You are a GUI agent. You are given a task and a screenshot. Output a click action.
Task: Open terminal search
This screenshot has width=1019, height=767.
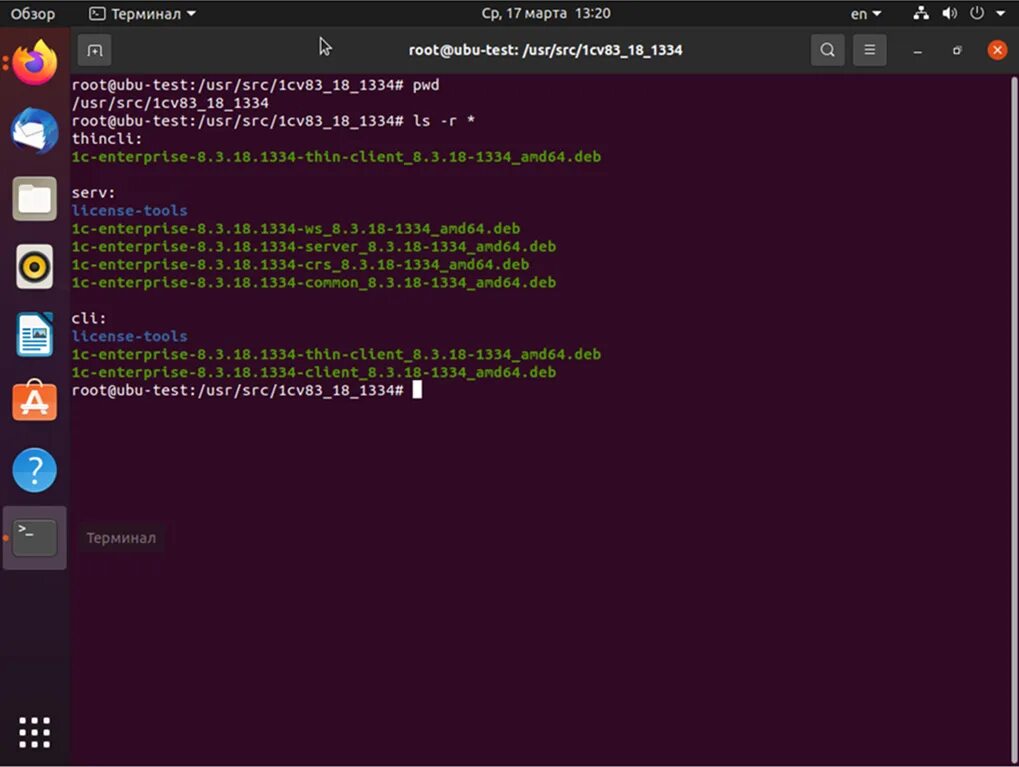pyautogui.click(x=827, y=50)
